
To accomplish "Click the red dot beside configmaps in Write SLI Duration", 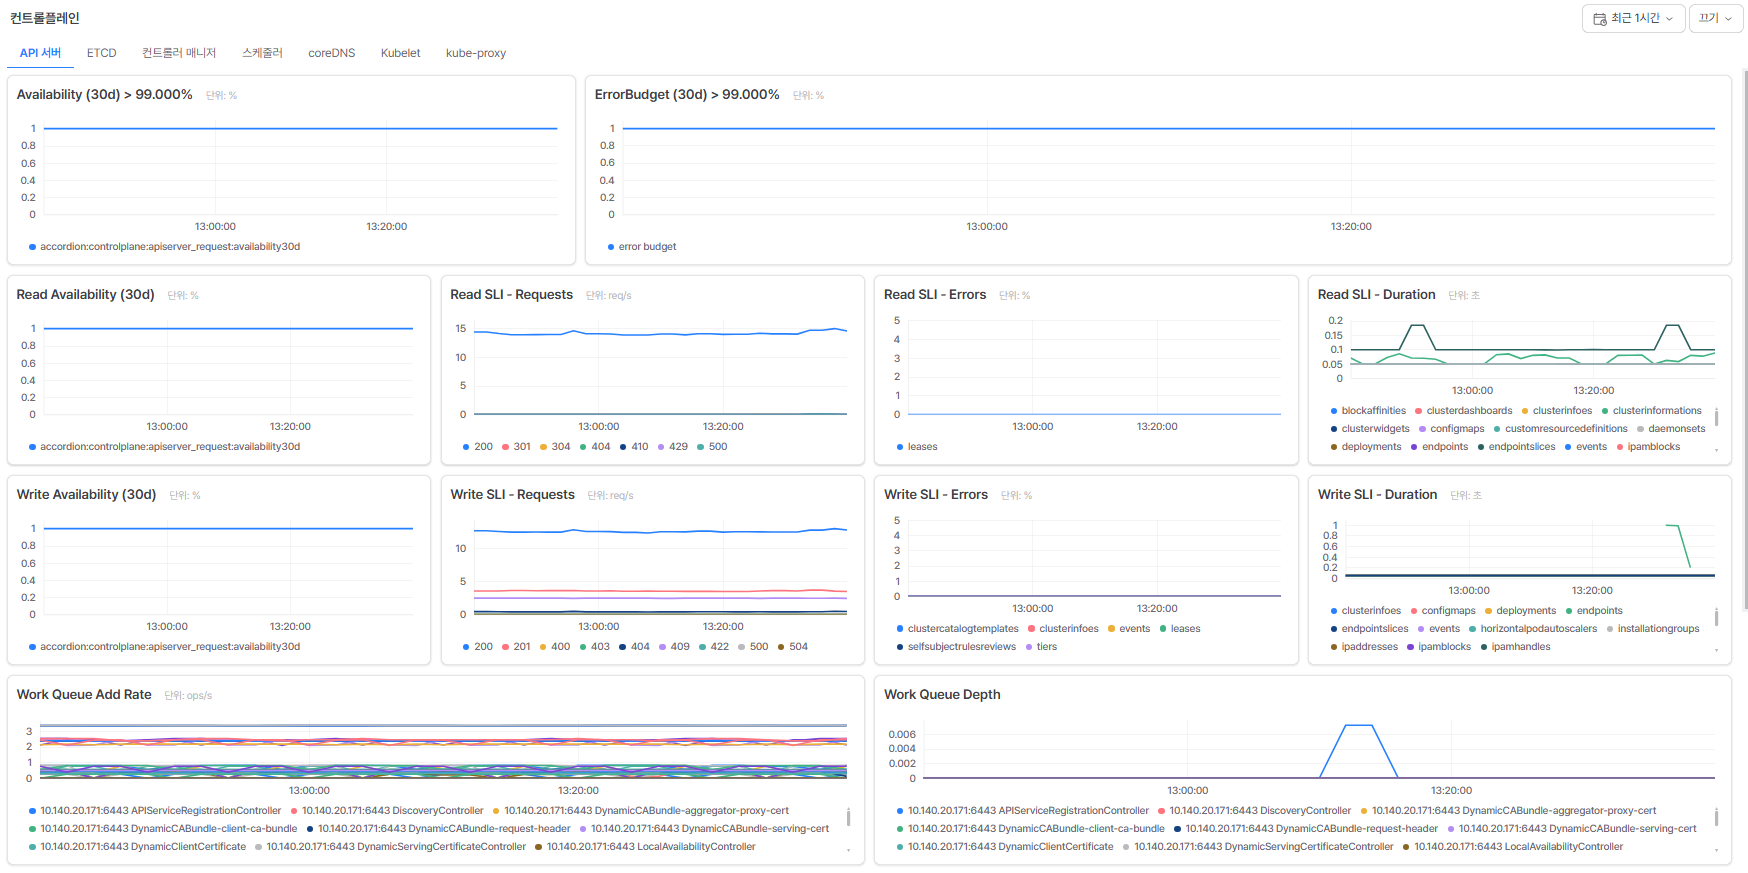I will point(1414,611).
